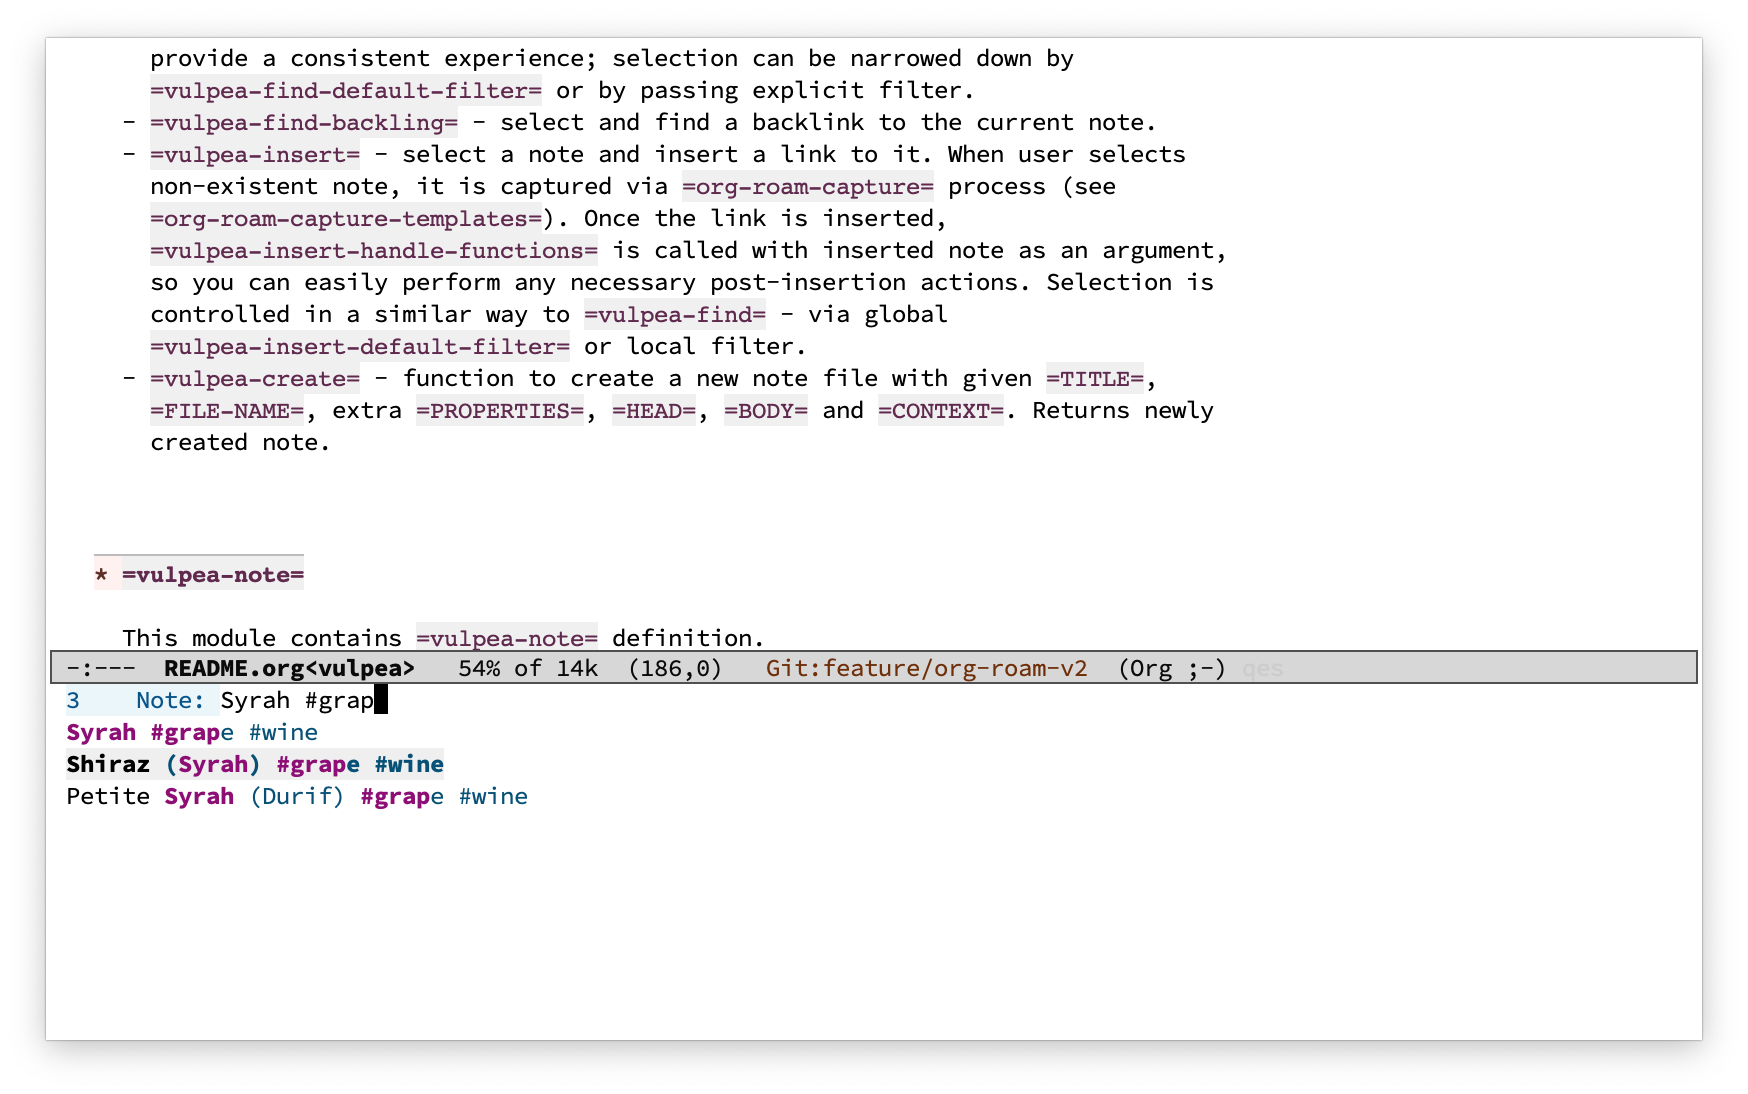1748x1094 pixels.
Task: Click the '=BODY=' parameter text
Action: [x=766, y=410]
